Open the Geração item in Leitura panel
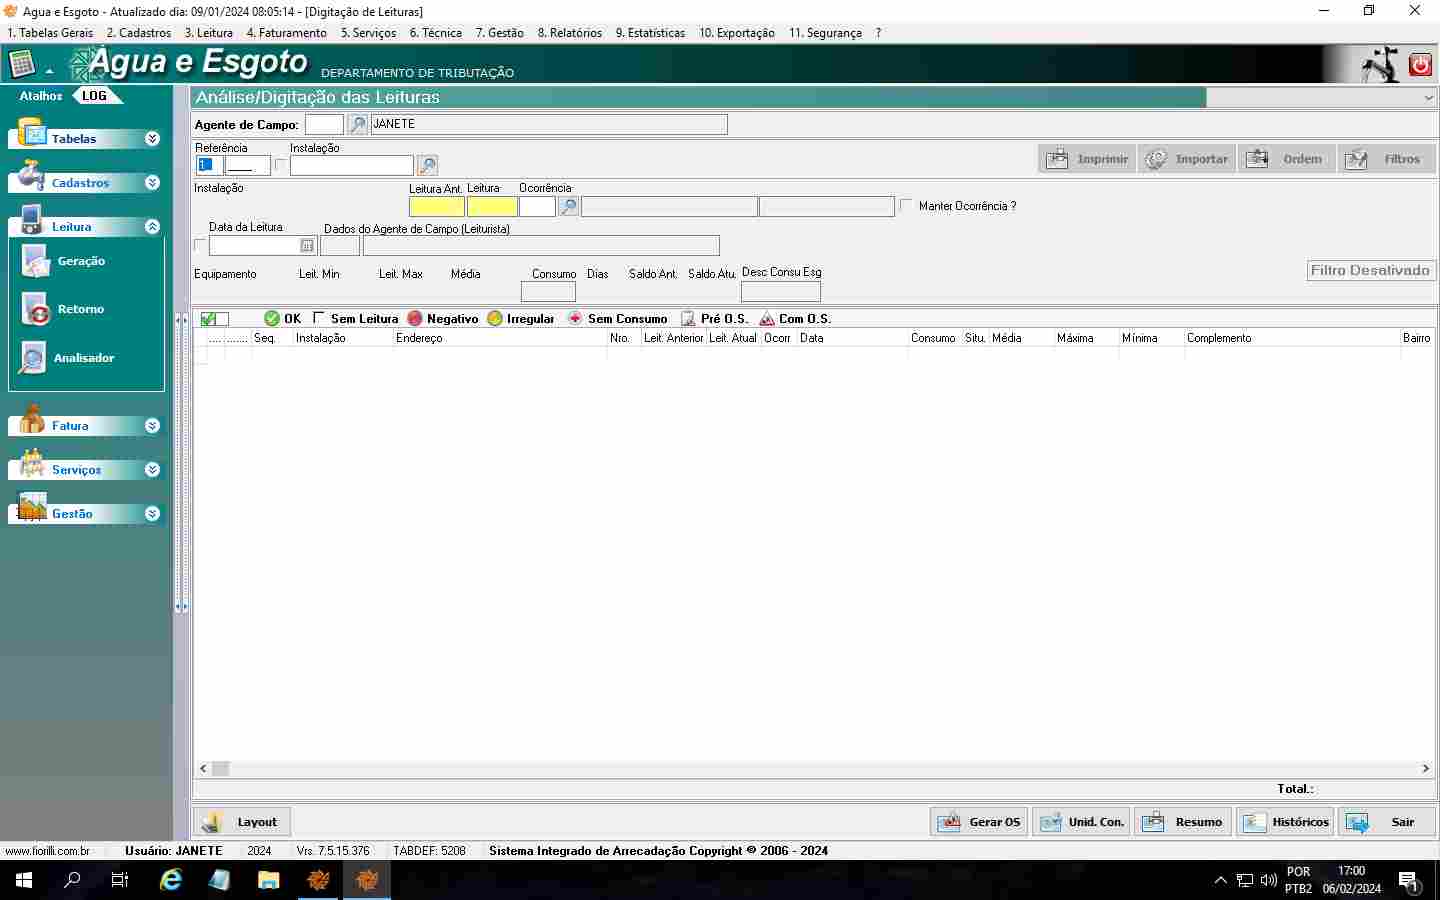 (80, 261)
